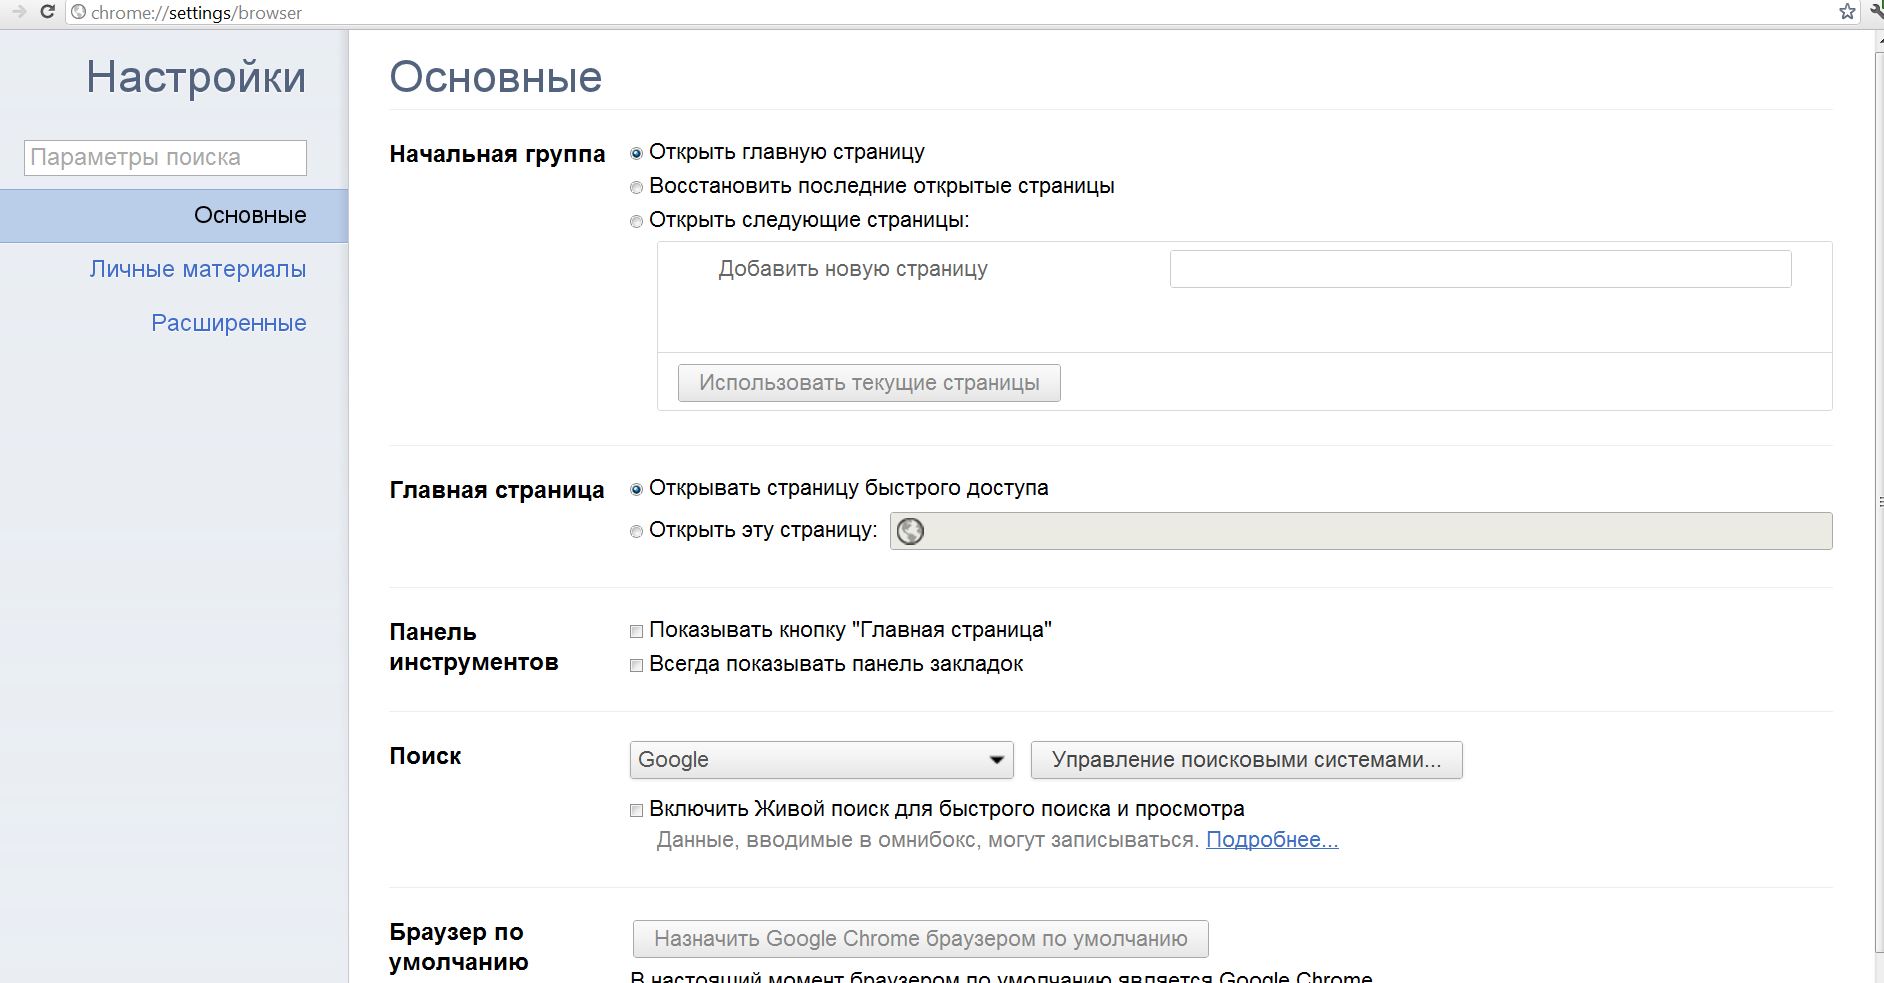The height and width of the screenshot is (983, 1884).
Task: Click "Управление поисковыми системами..." button
Action: pos(1246,760)
